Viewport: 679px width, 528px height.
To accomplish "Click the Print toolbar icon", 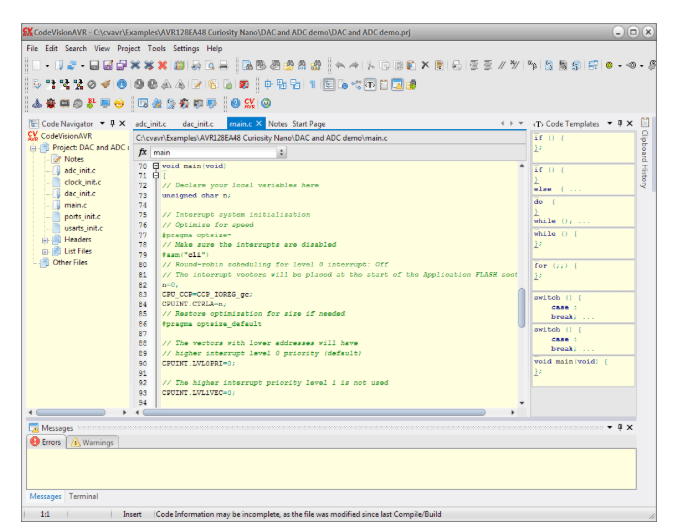I will (x=224, y=65).
